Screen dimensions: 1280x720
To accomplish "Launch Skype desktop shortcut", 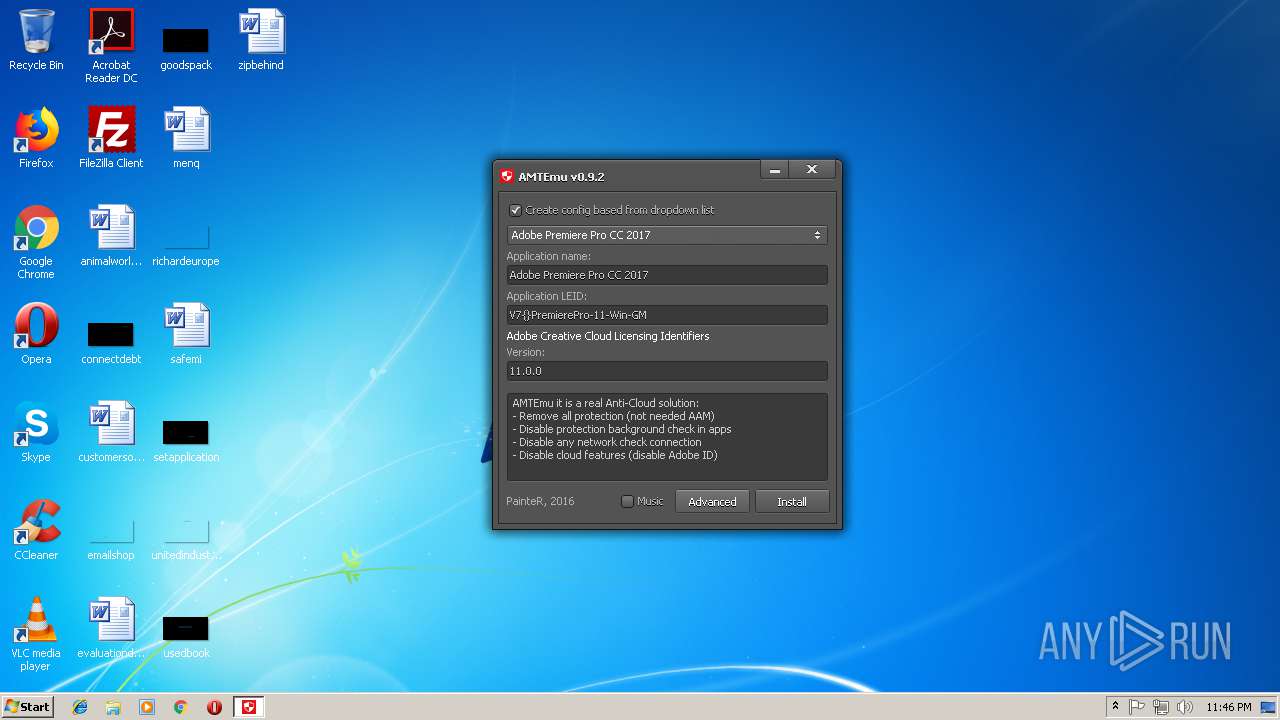I will tap(36, 432).
